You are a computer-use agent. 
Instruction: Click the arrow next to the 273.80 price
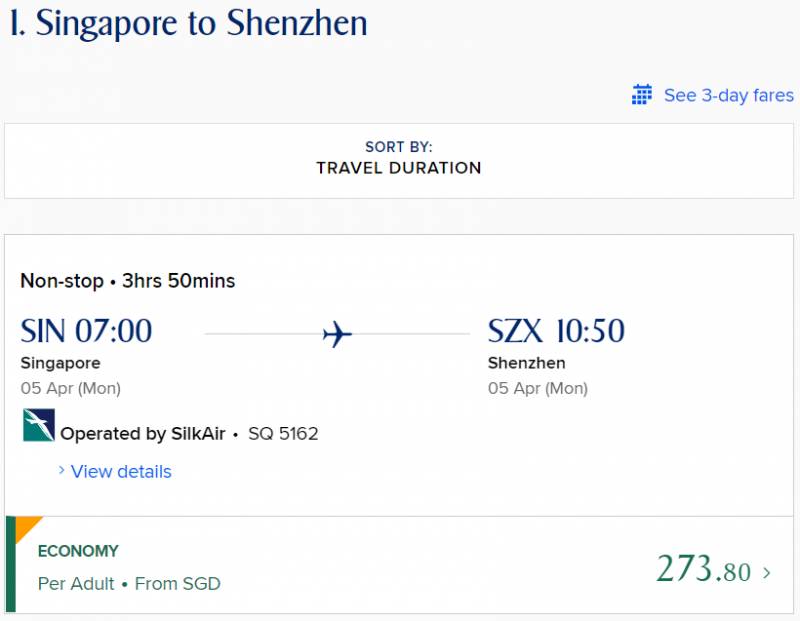767,573
